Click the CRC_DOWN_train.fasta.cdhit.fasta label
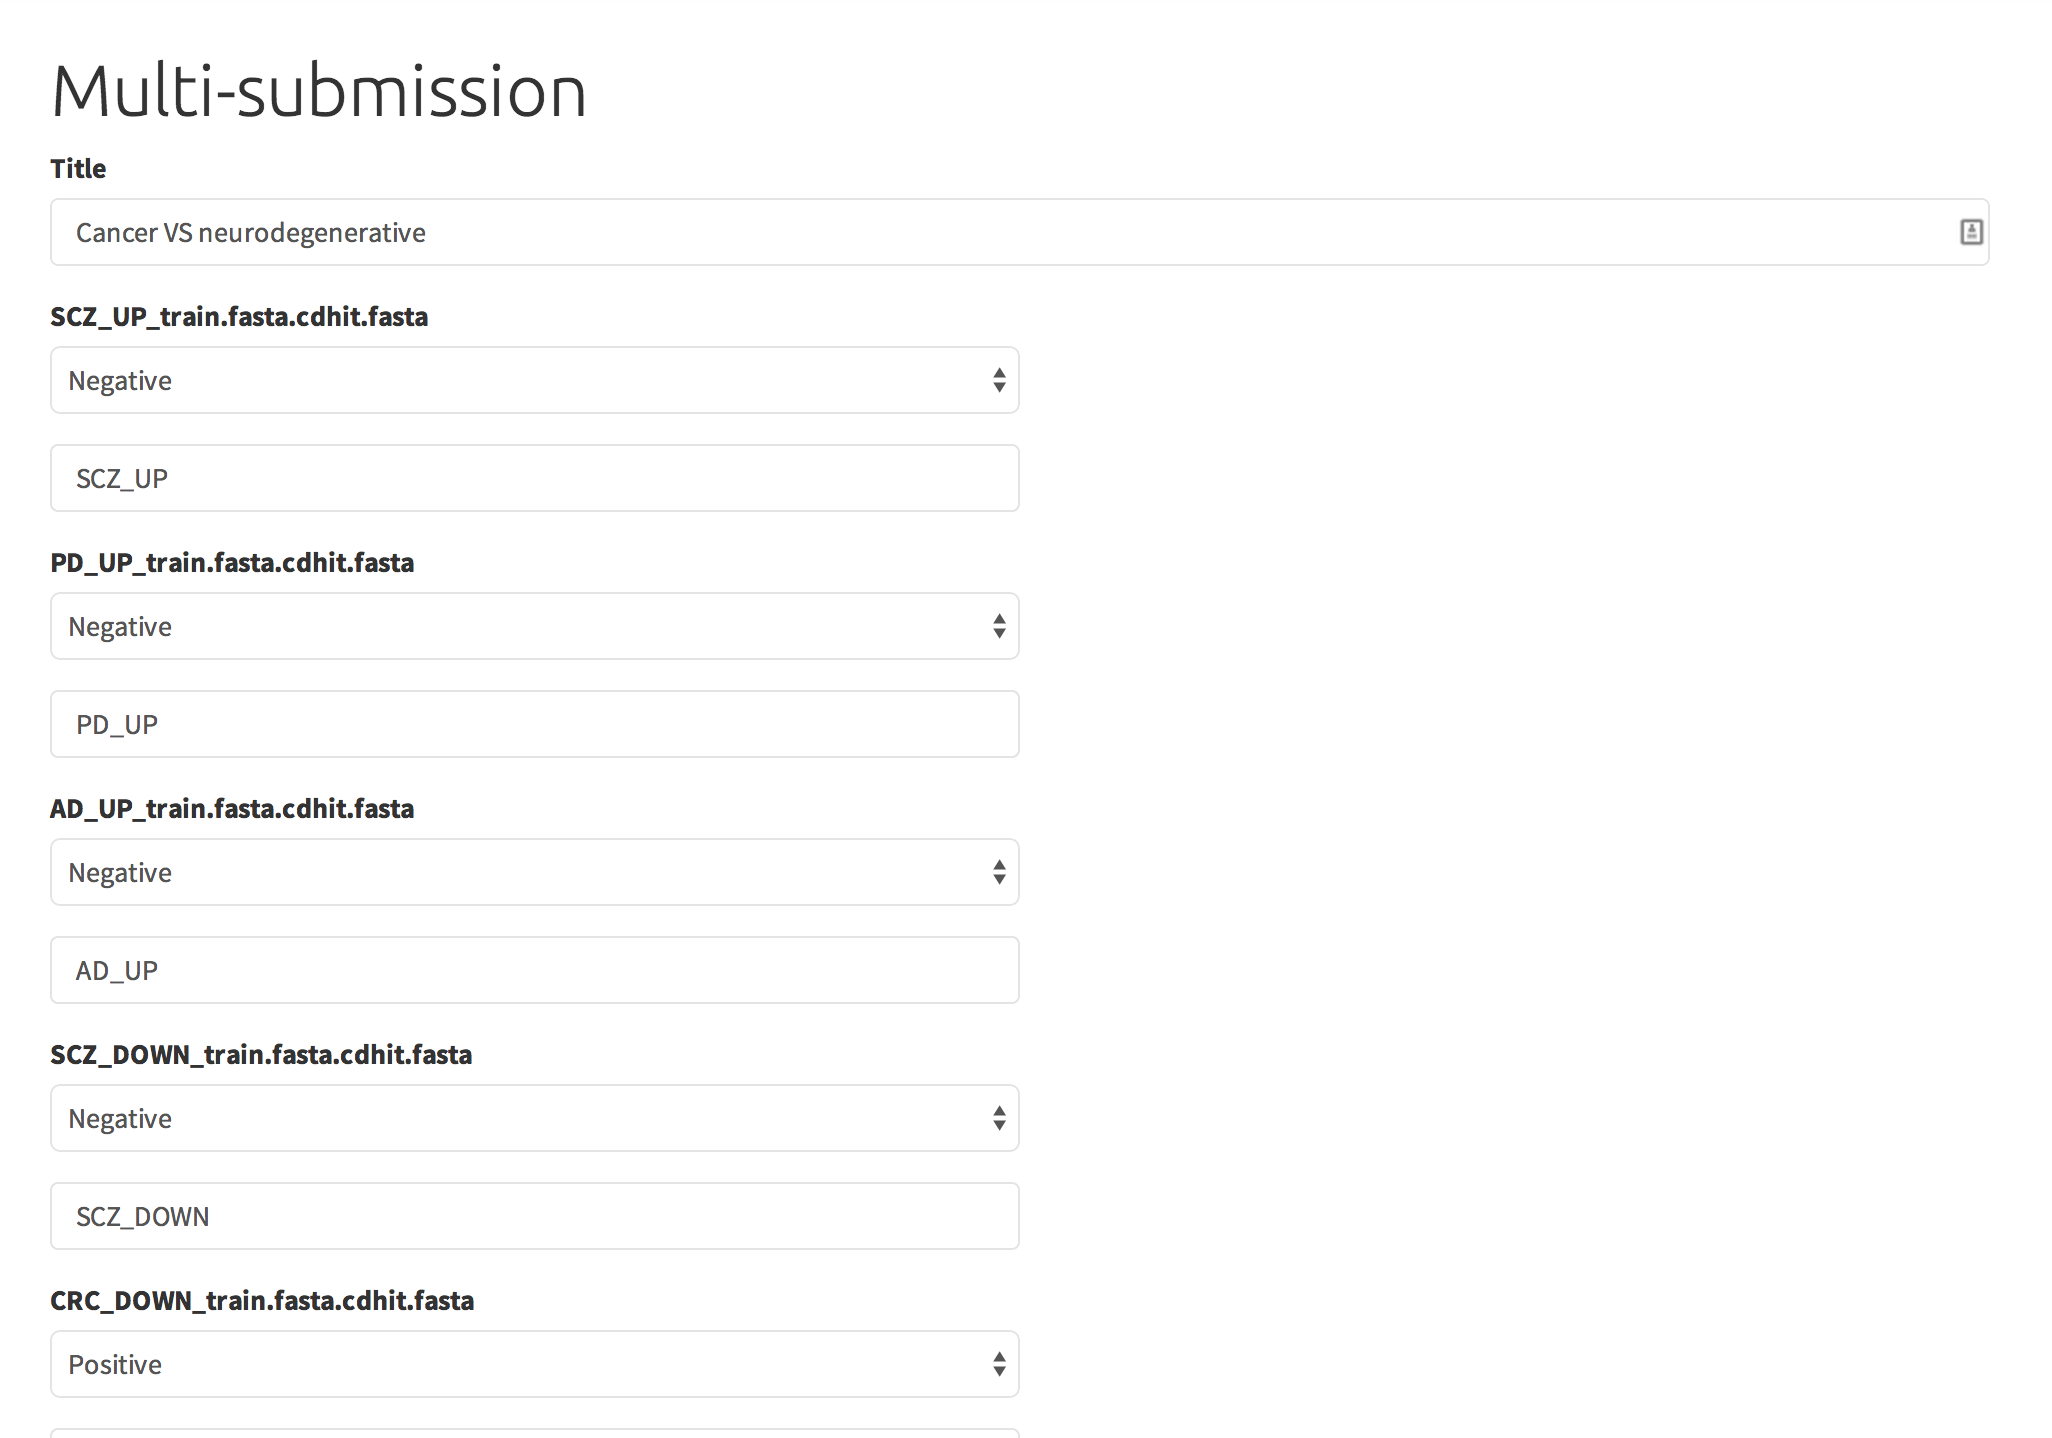 (262, 1300)
